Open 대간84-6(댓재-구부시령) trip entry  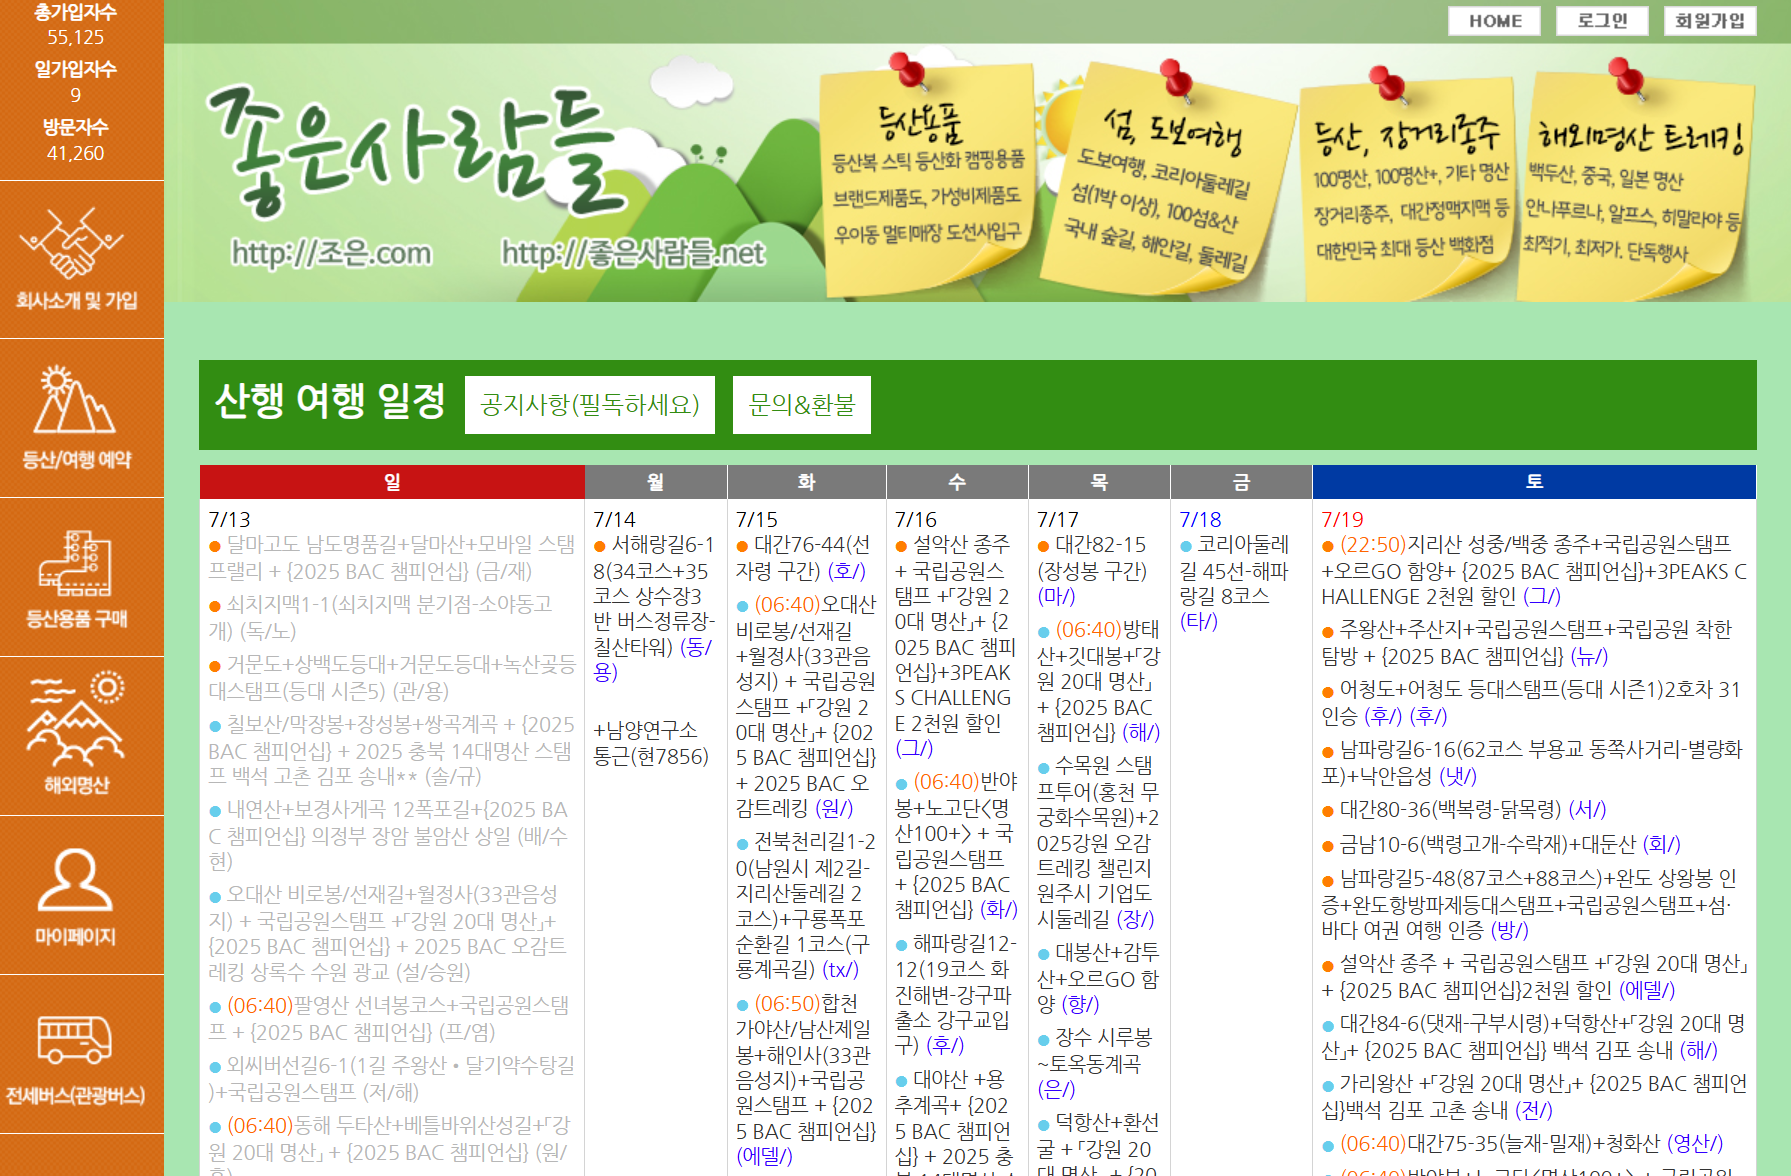(x=1533, y=1037)
